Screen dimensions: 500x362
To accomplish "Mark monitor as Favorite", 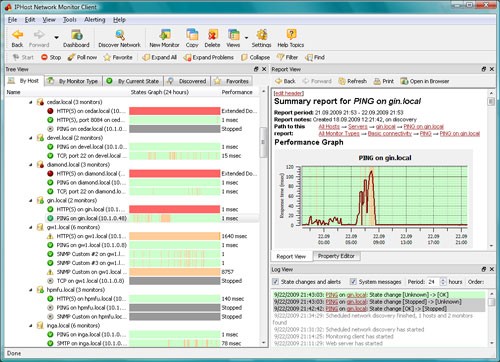I will [118, 57].
